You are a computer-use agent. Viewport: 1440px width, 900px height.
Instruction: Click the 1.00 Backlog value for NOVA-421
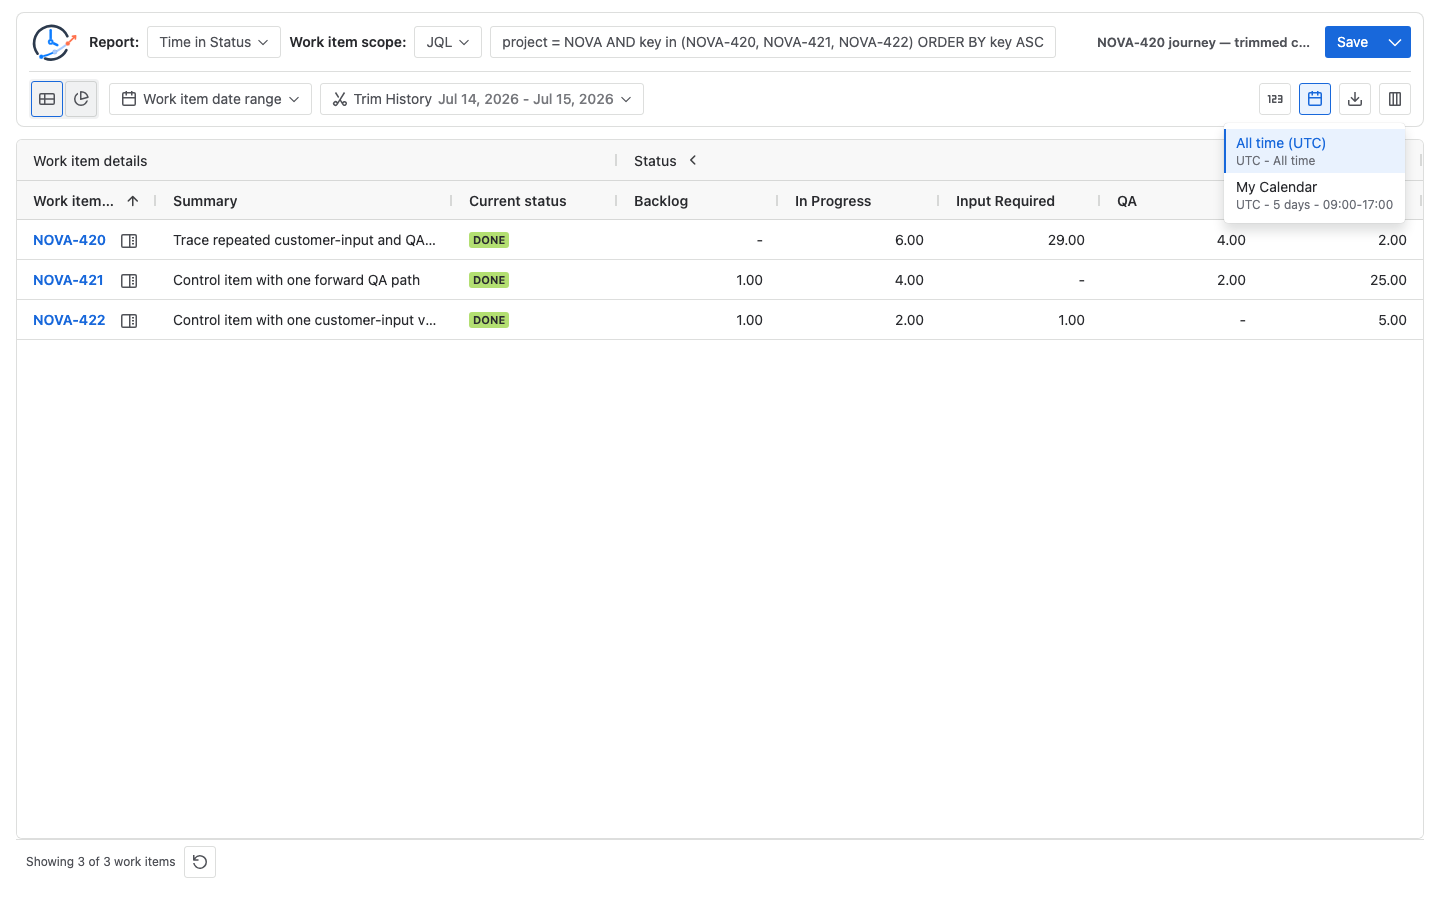[749, 280]
